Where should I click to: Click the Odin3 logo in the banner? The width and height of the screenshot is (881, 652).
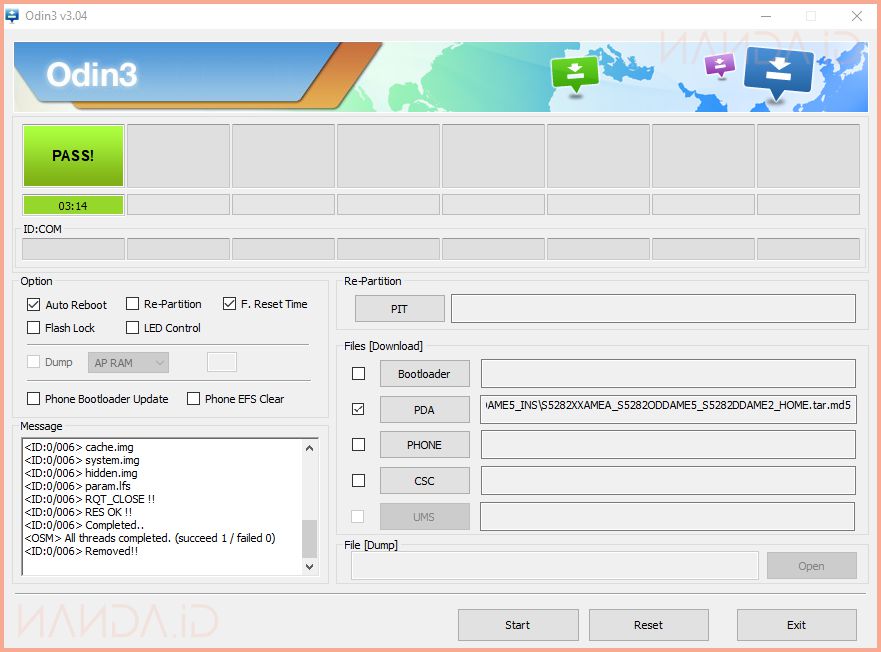click(x=91, y=76)
